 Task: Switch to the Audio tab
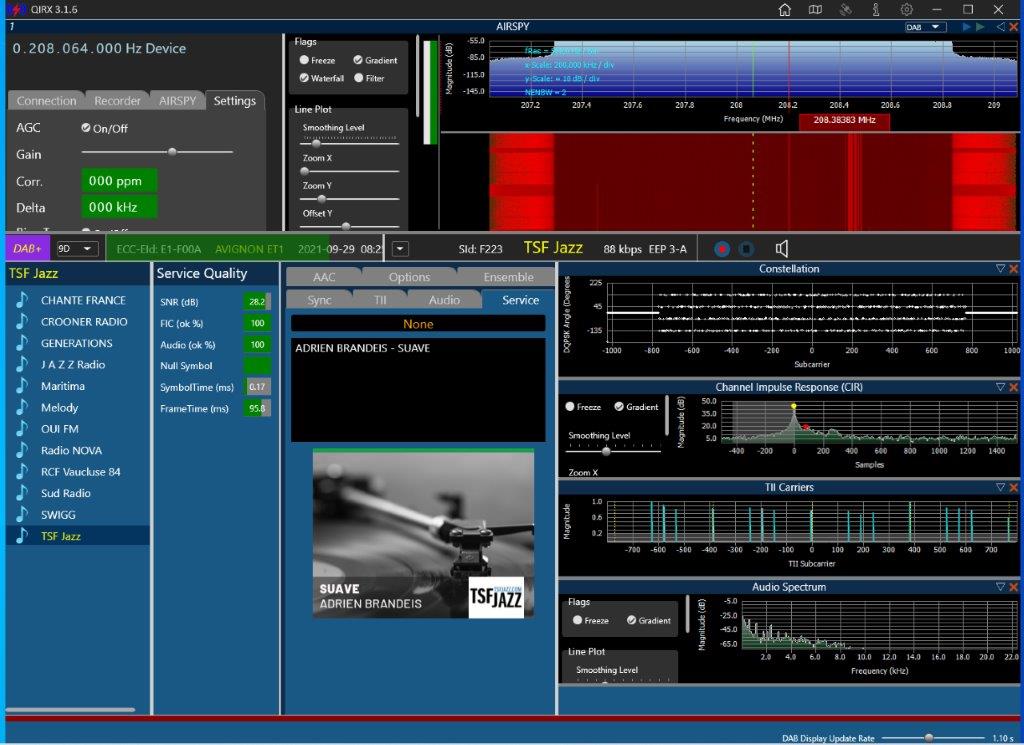[444, 300]
